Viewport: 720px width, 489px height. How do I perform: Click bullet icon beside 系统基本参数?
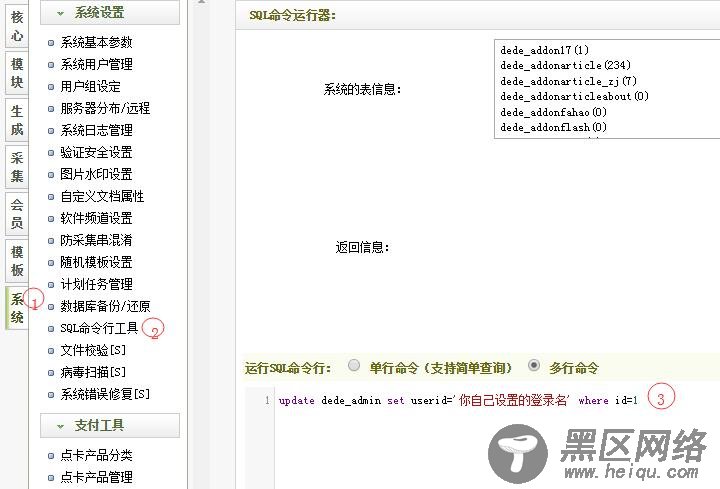(51, 43)
